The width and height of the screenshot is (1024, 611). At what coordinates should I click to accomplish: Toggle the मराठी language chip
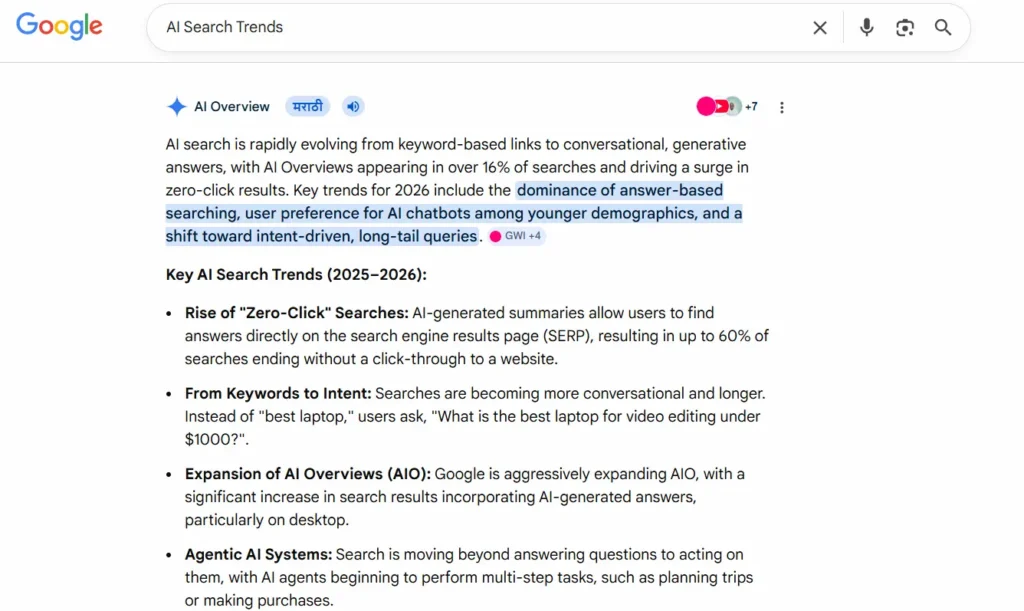308,107
